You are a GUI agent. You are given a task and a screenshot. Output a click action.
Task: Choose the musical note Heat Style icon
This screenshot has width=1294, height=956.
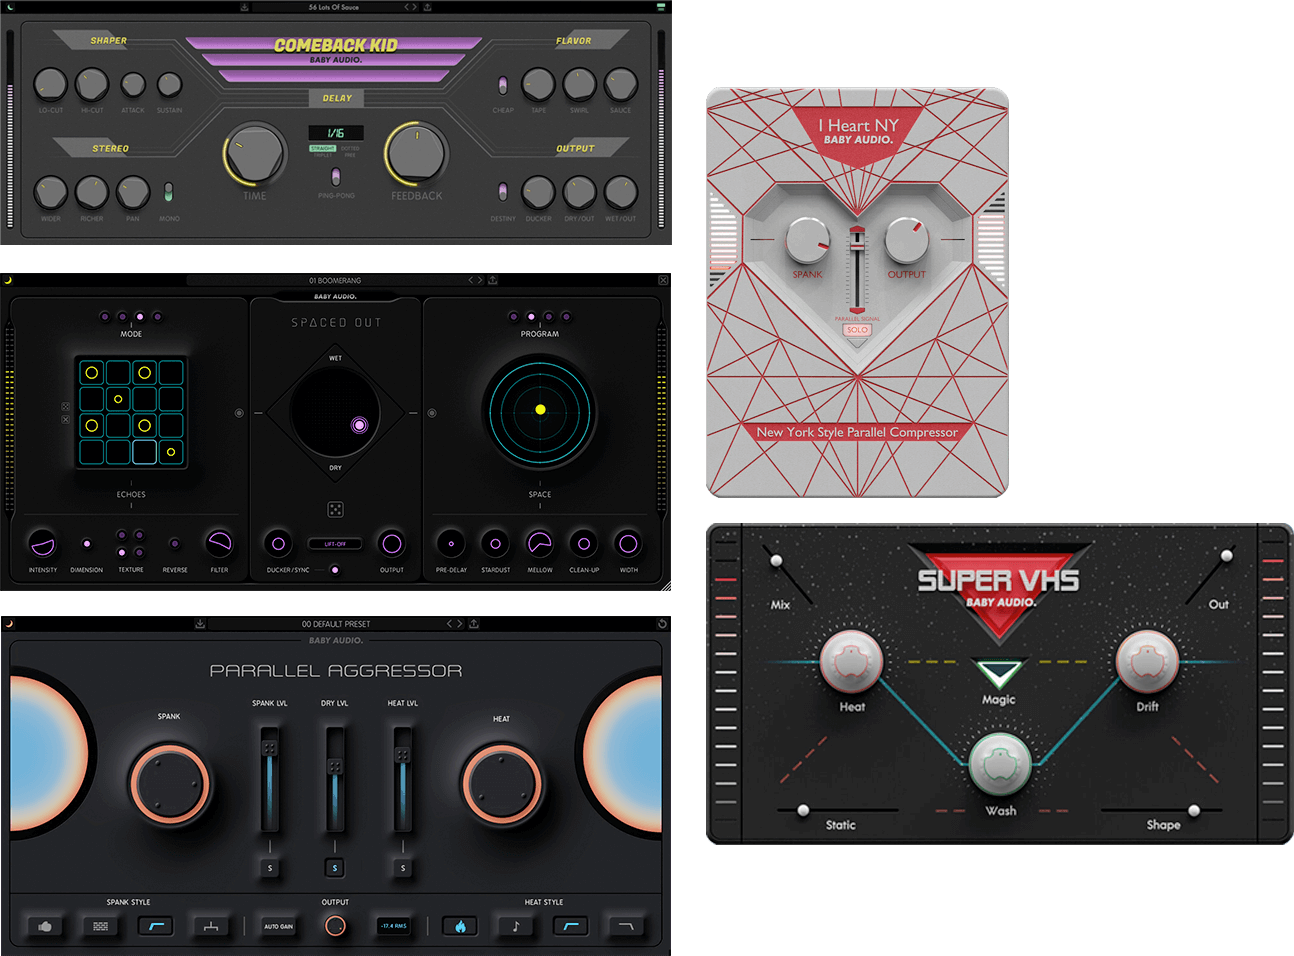516,926
